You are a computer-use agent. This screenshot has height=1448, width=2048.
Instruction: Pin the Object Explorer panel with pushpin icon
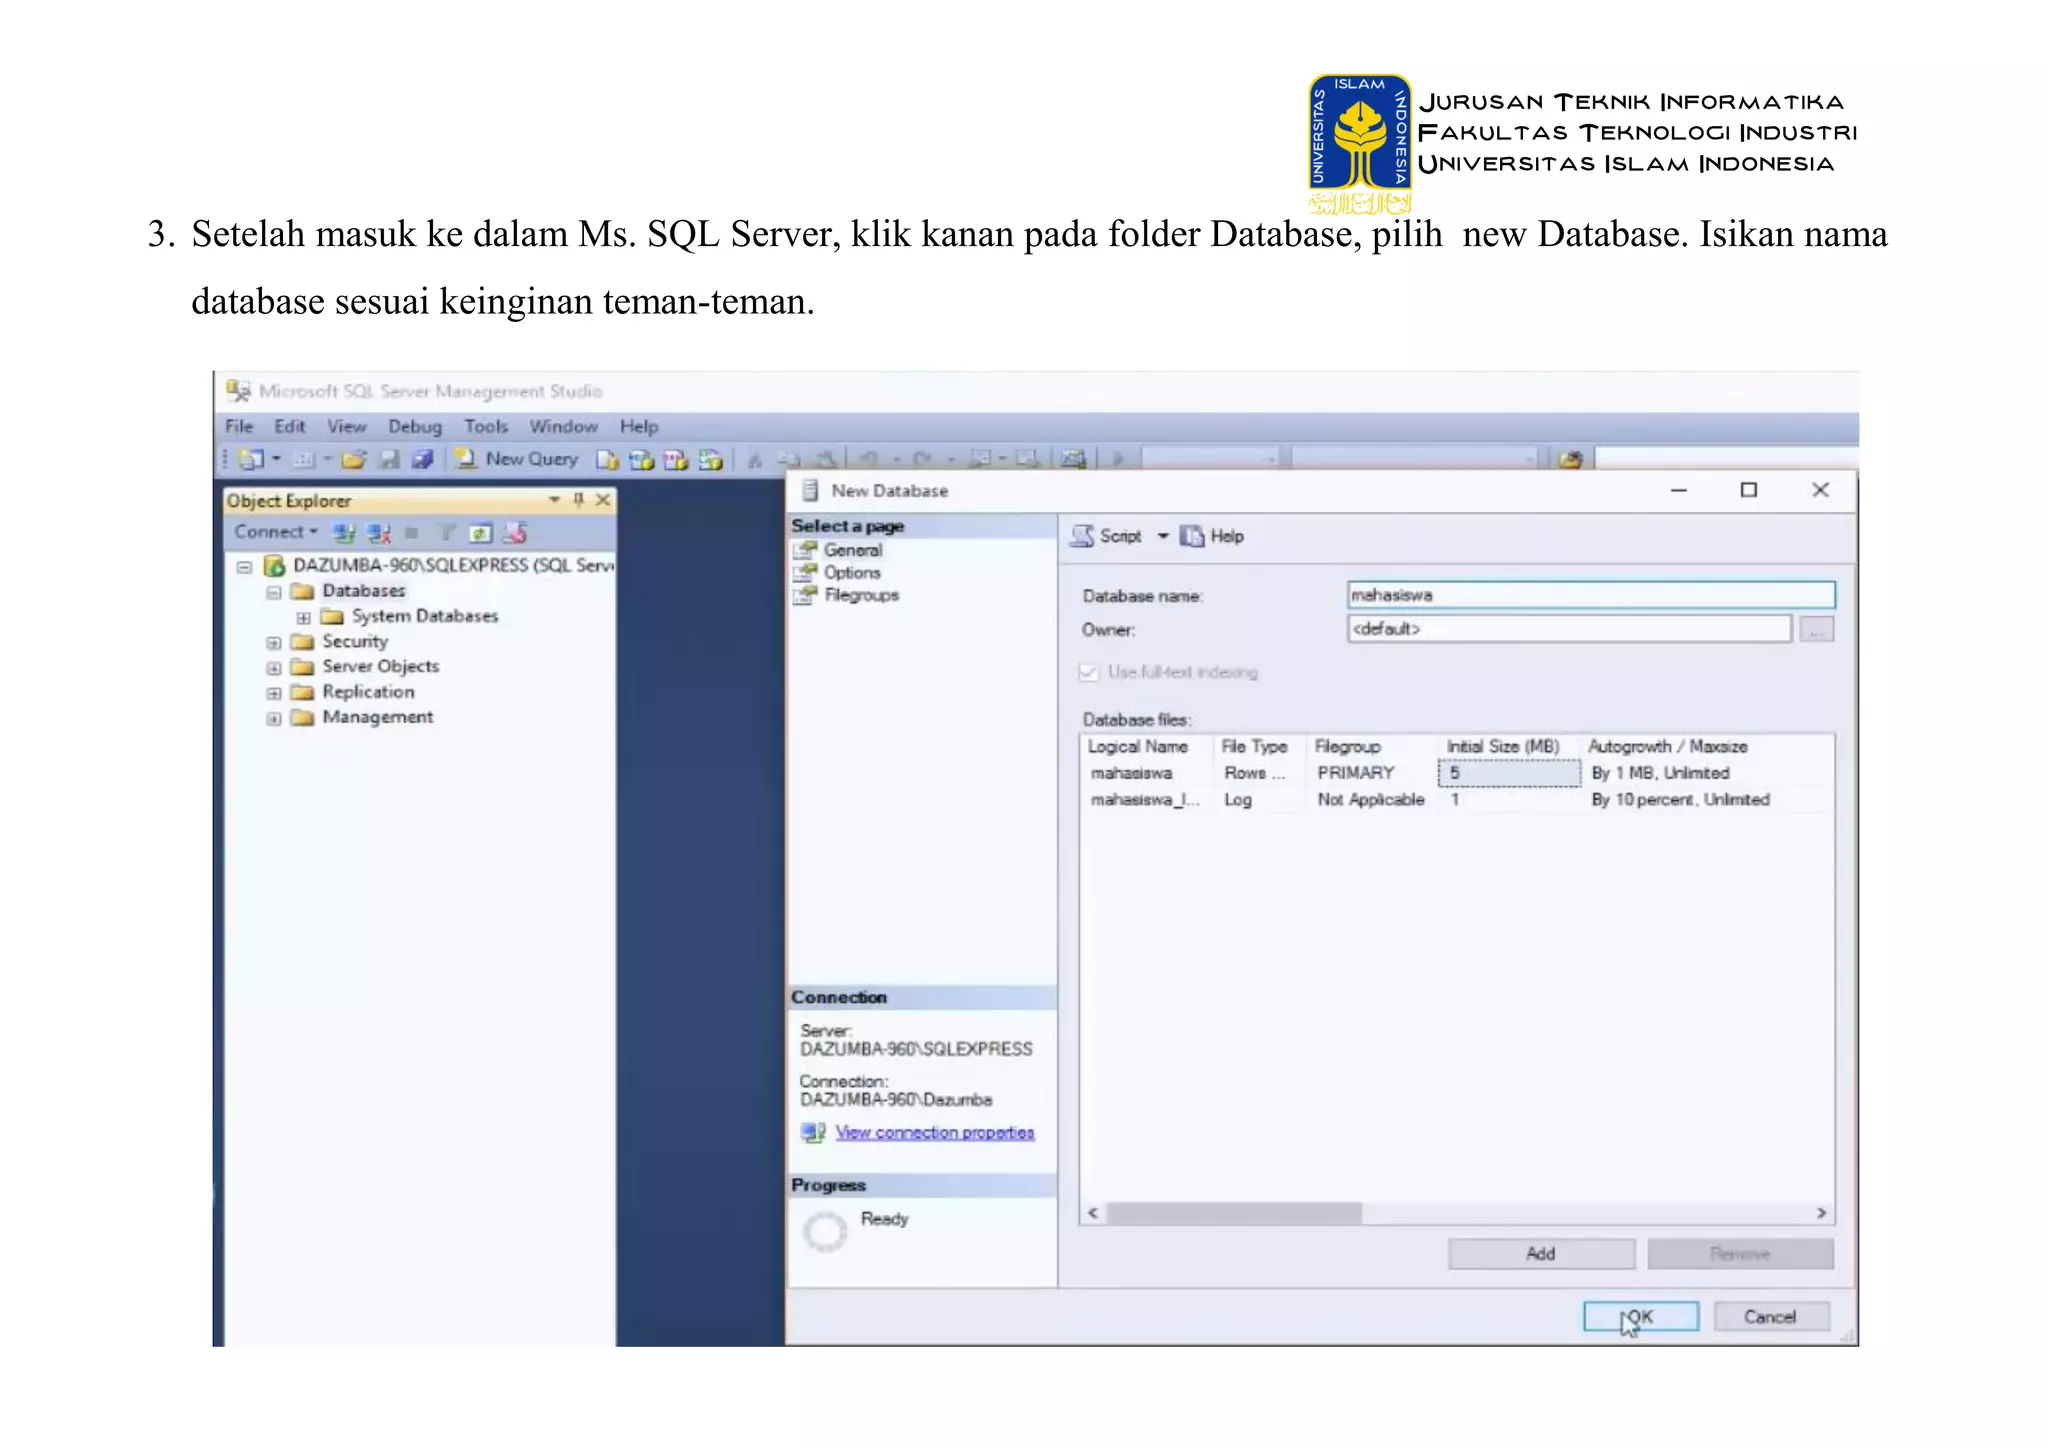tap(578, 499)
